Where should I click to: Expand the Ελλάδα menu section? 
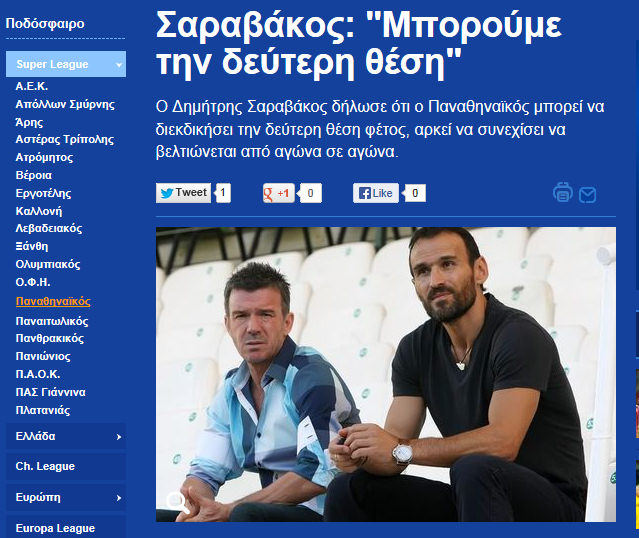coord(66,437)
